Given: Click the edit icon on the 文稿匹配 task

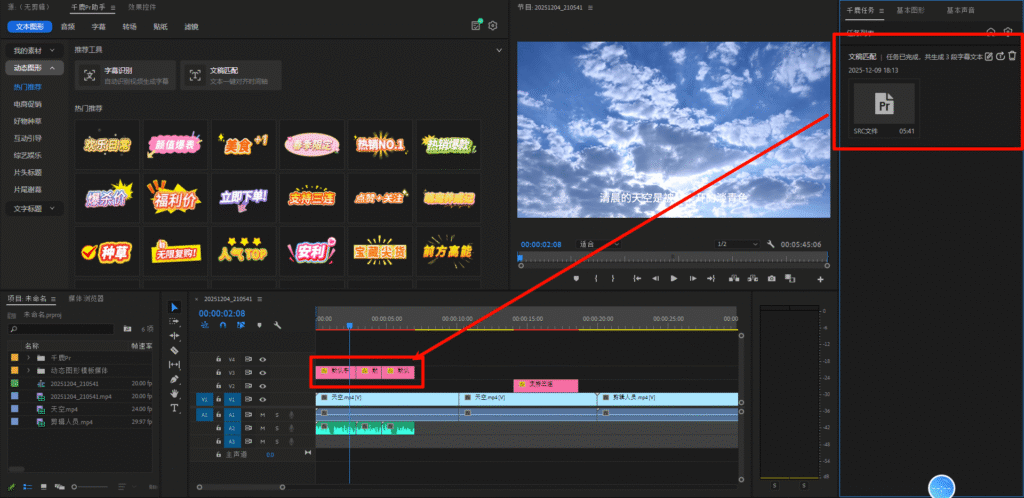Looking at the screenshot, I should (x=989, y=56).
